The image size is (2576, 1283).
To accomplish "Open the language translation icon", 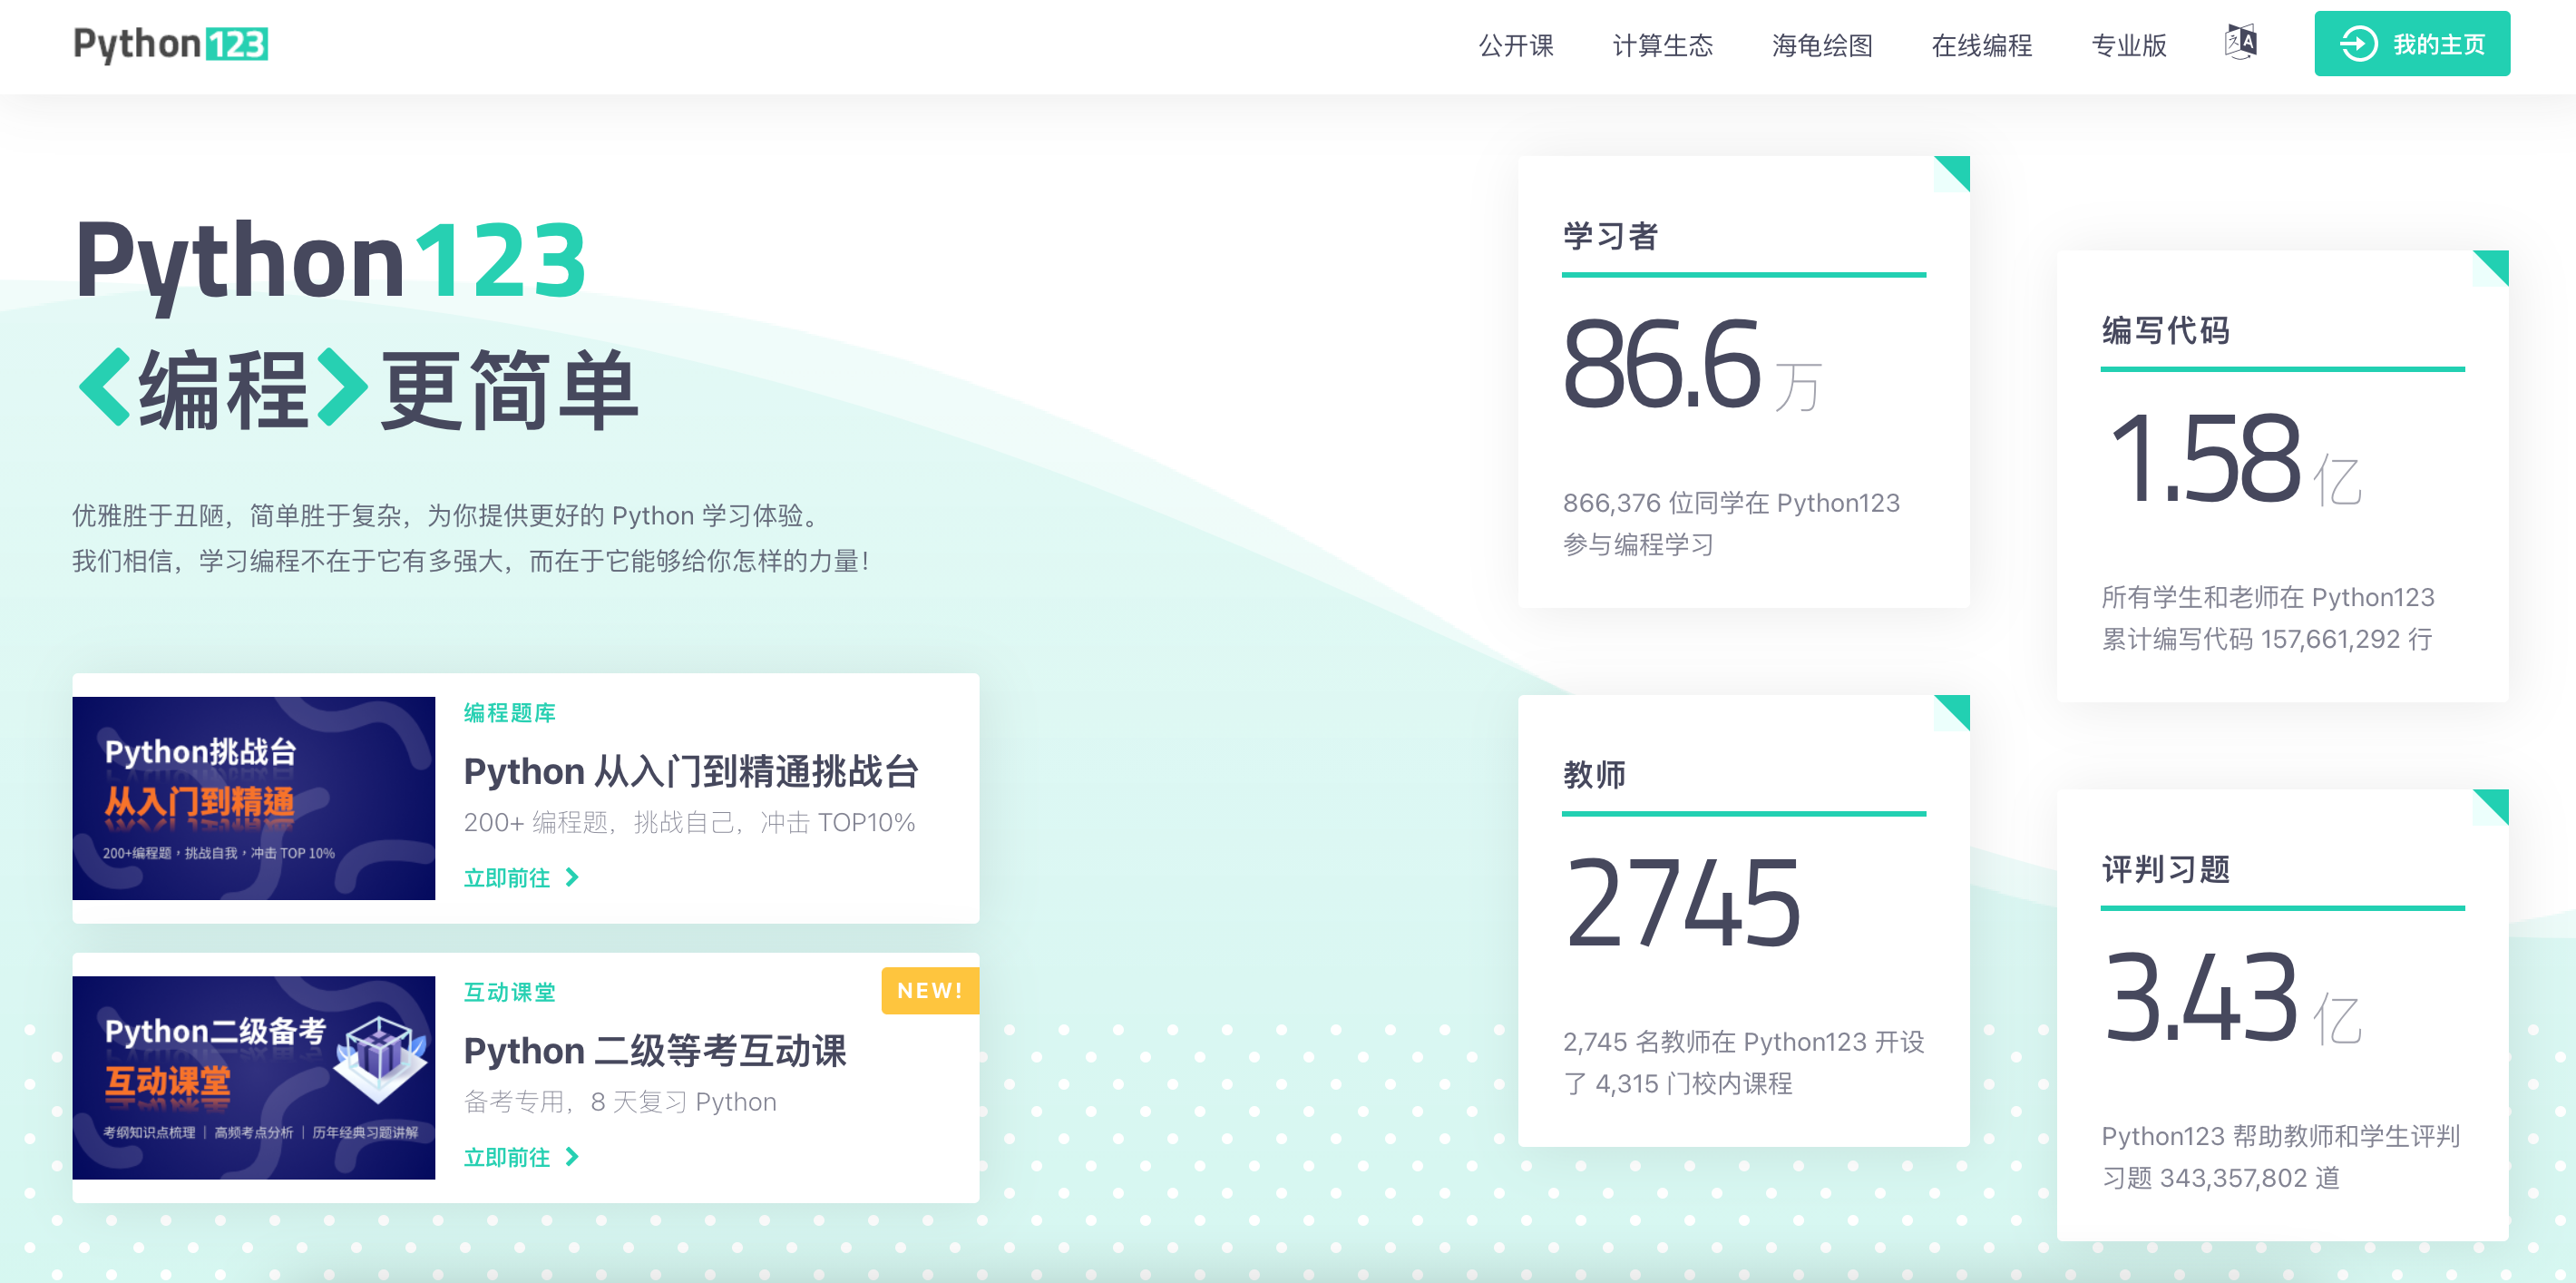I will coord(2240,43).
